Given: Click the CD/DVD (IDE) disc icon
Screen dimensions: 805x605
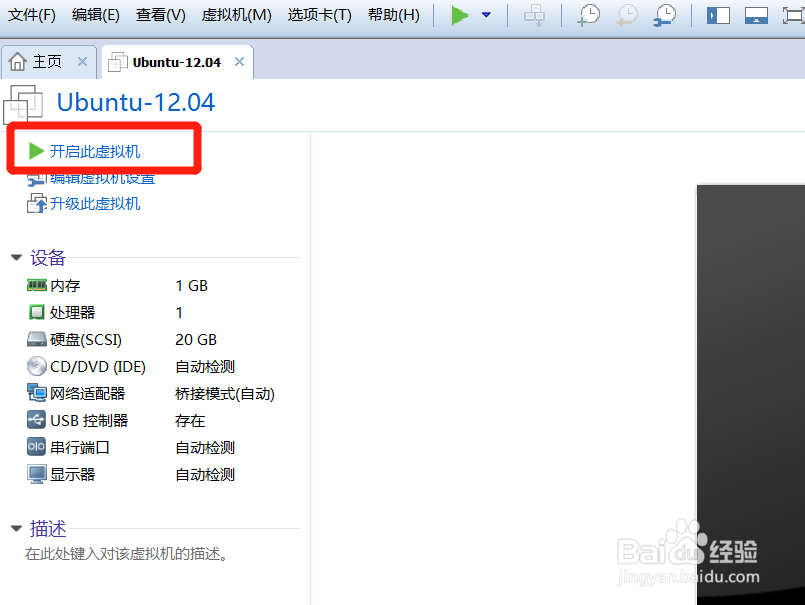Looking at the screenshot, I should point(36,366).
